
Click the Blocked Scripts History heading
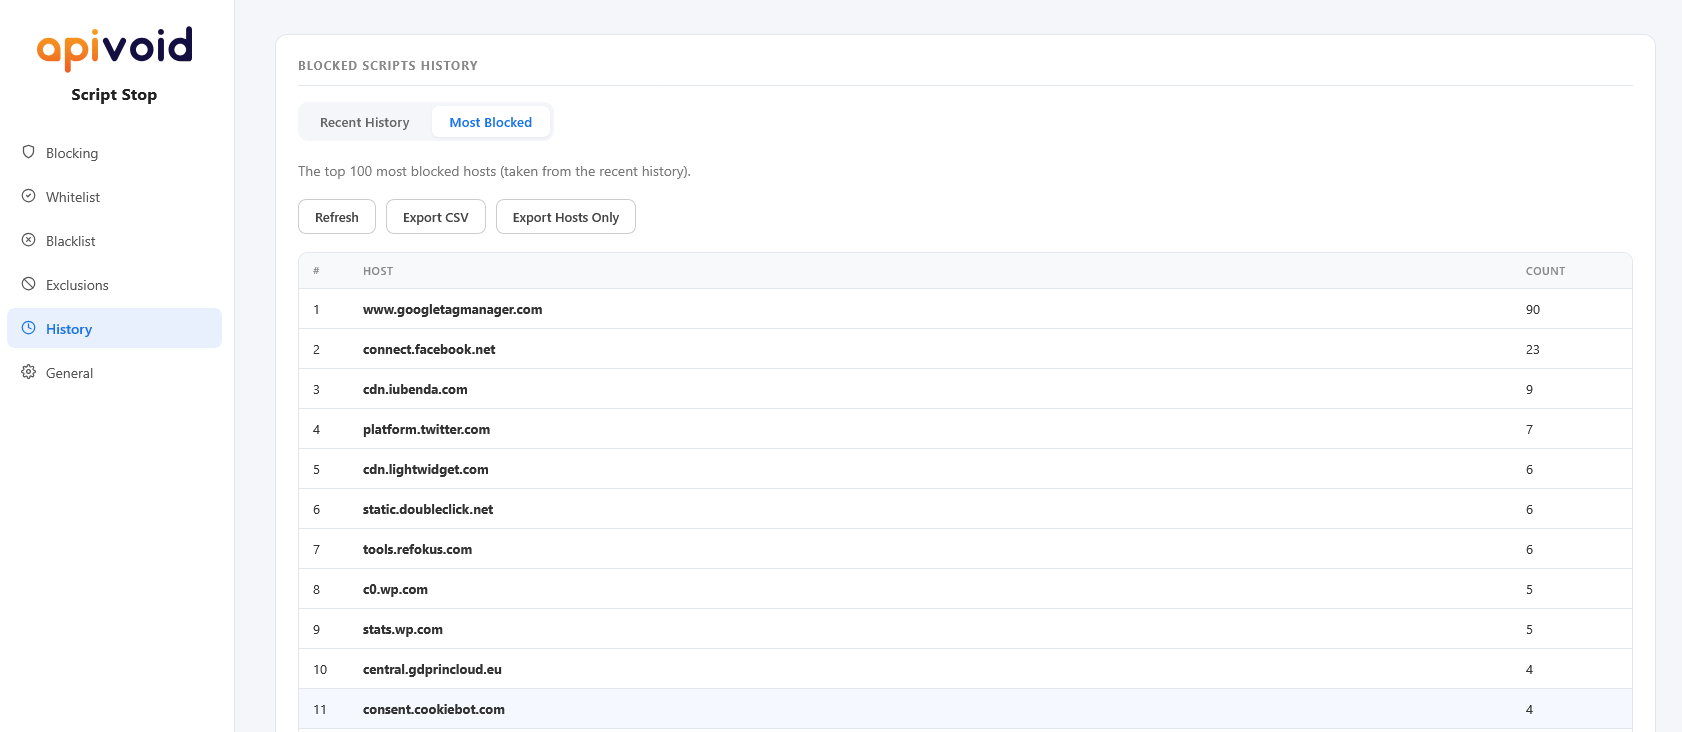tap(388, 66)
